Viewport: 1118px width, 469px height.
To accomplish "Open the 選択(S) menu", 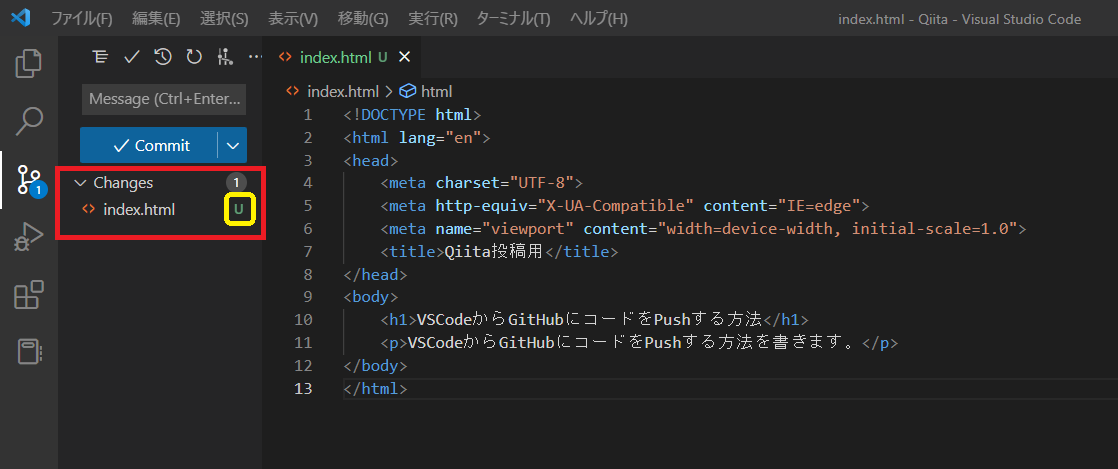I will pos(224,19).
